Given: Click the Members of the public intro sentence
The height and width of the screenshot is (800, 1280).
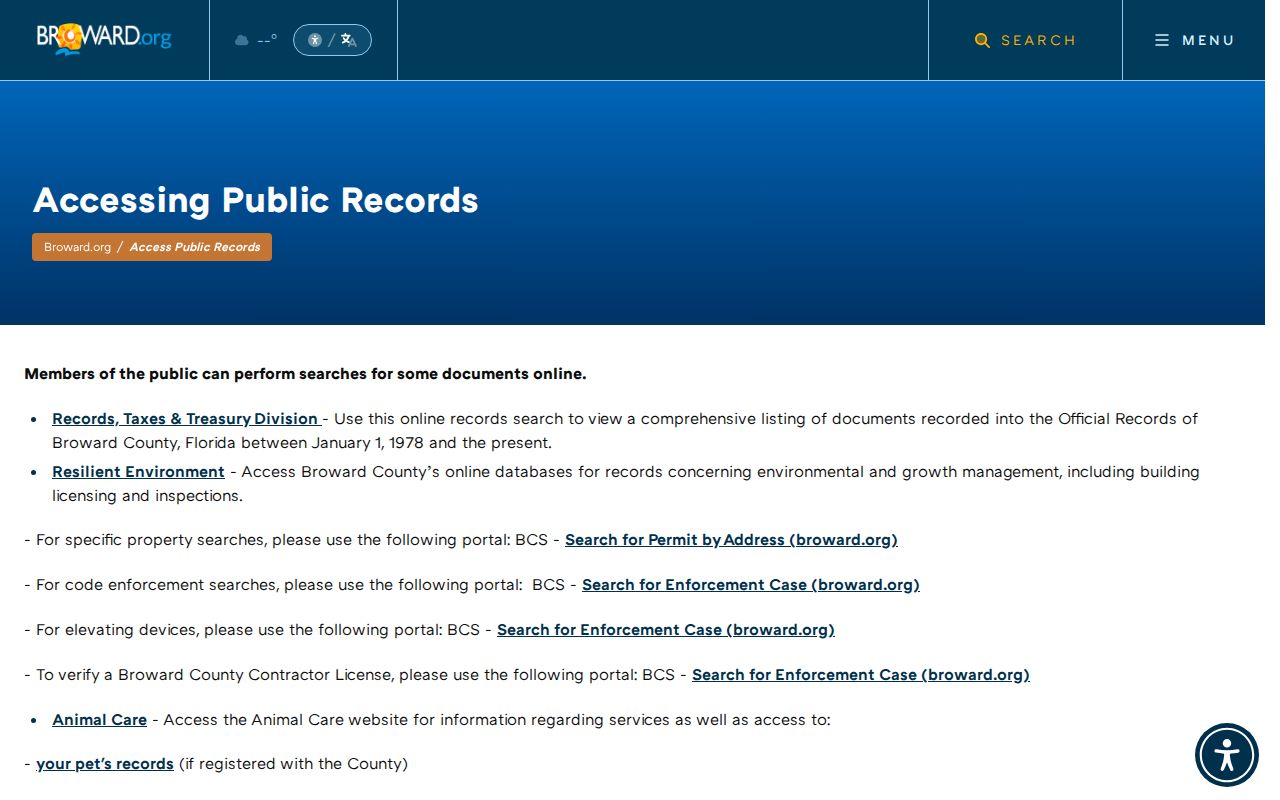Looking at the screenshot, I should [x=305, y=374].
